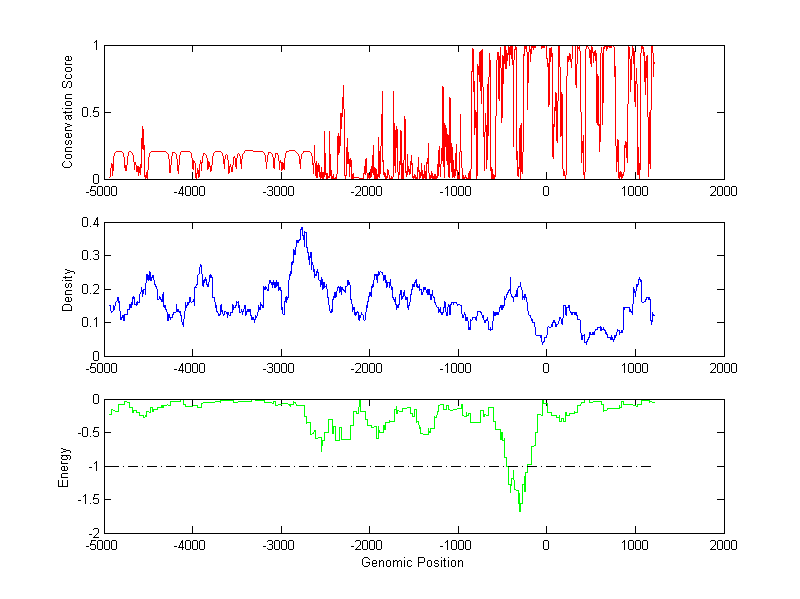
Task: Click the "Genomic Position" x-axis label
Action: (413, 563)
